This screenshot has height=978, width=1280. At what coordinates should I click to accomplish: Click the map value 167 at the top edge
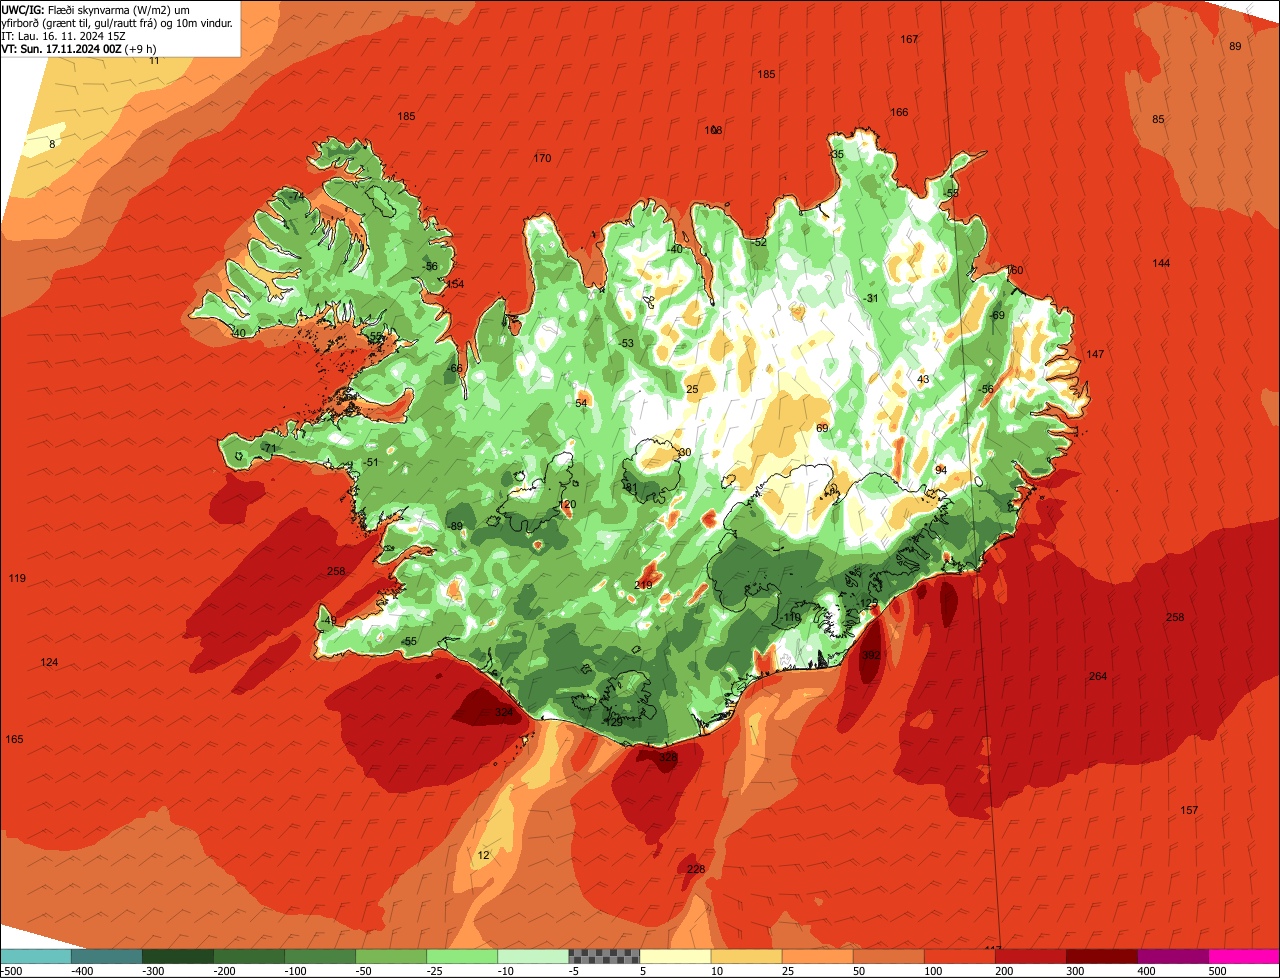tap(909, 39)
